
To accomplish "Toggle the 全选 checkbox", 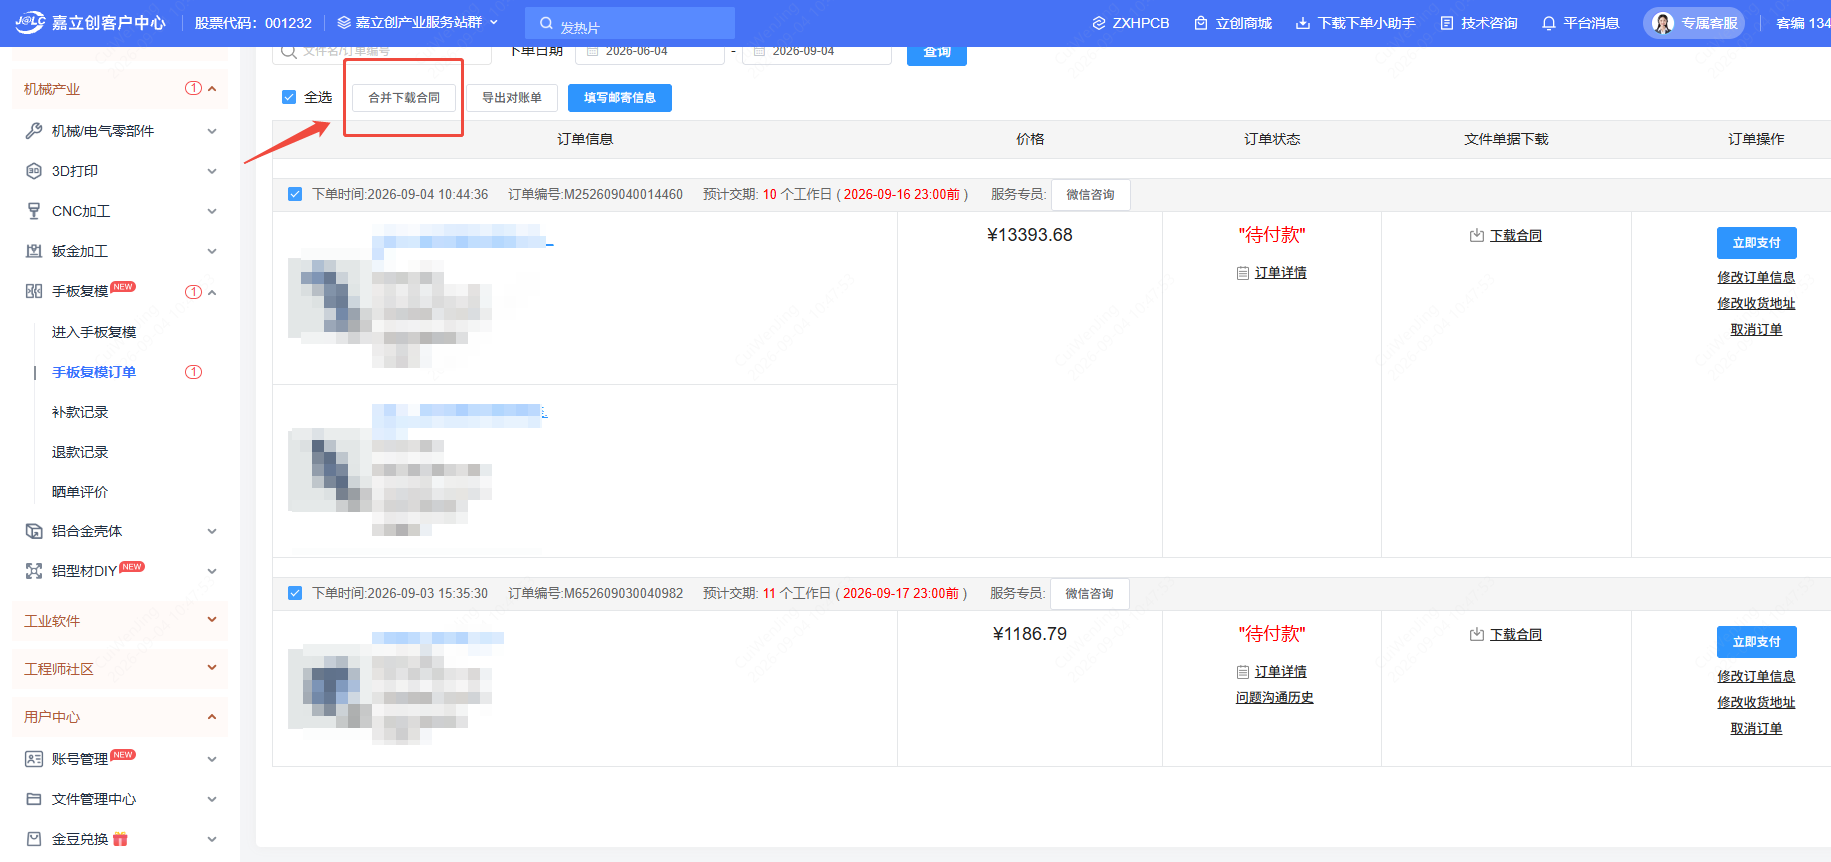I will click(x=289, y=97).
